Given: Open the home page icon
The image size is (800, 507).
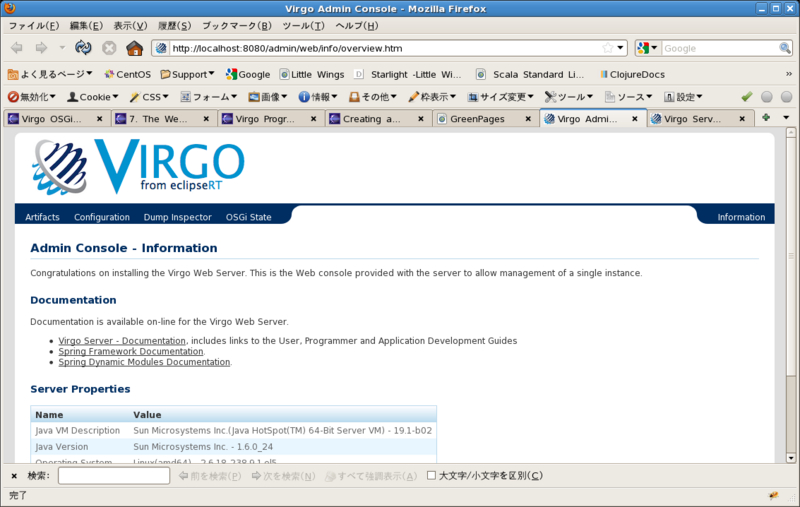Looking at the screenshot, I should click(135, 48).
